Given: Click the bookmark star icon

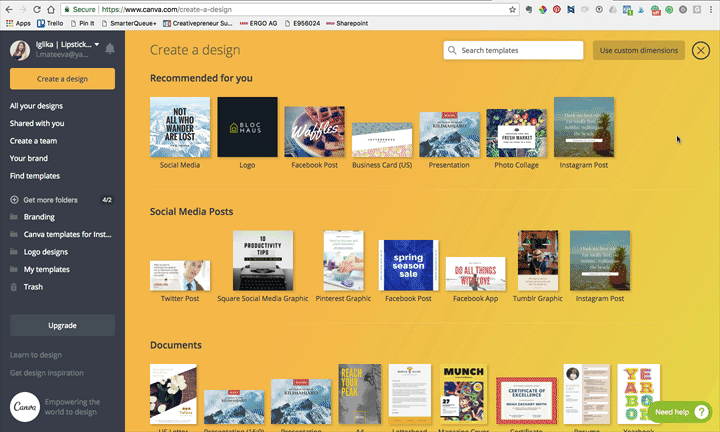Looking at the screenshot, I should [512, 9].
